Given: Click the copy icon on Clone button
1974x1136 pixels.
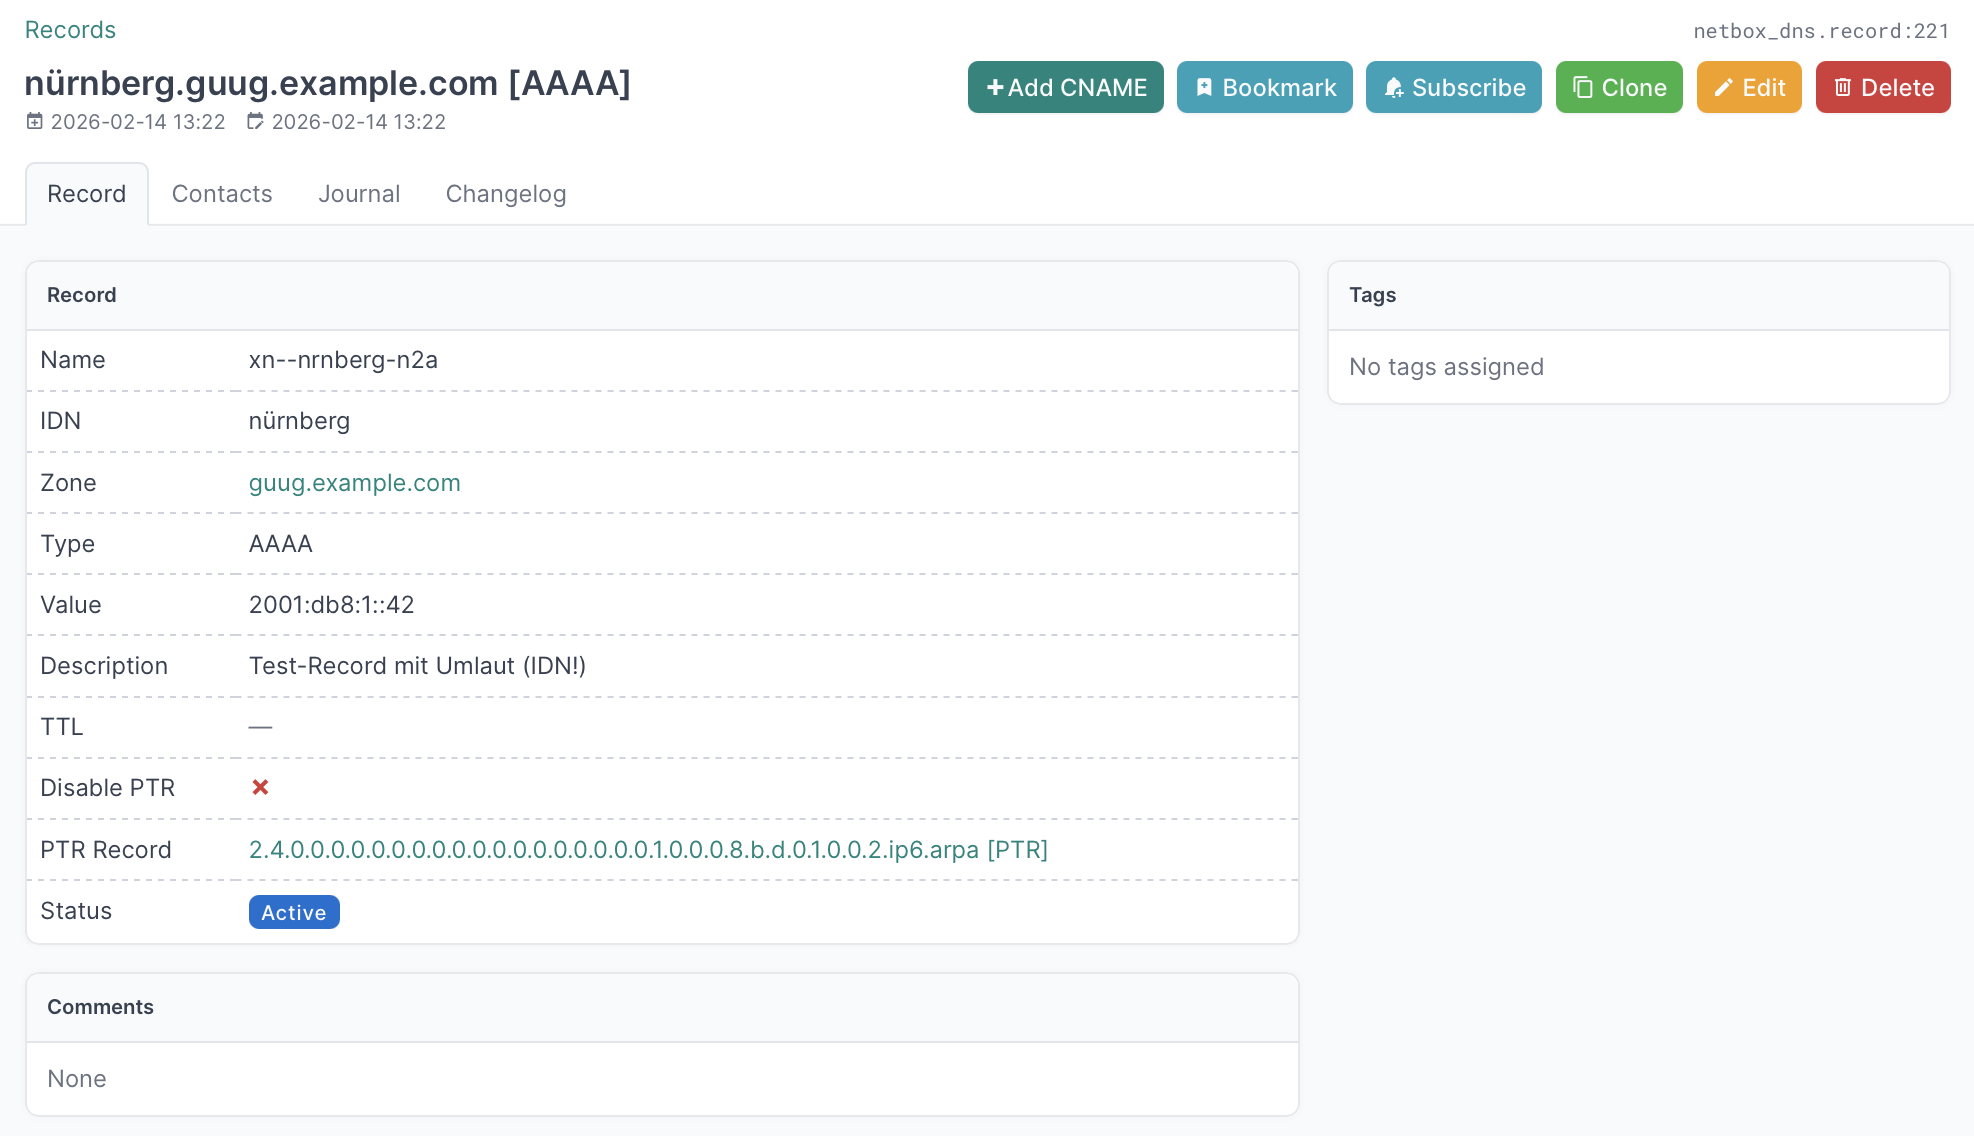Looking at the screenshot, I should 1583,88.
